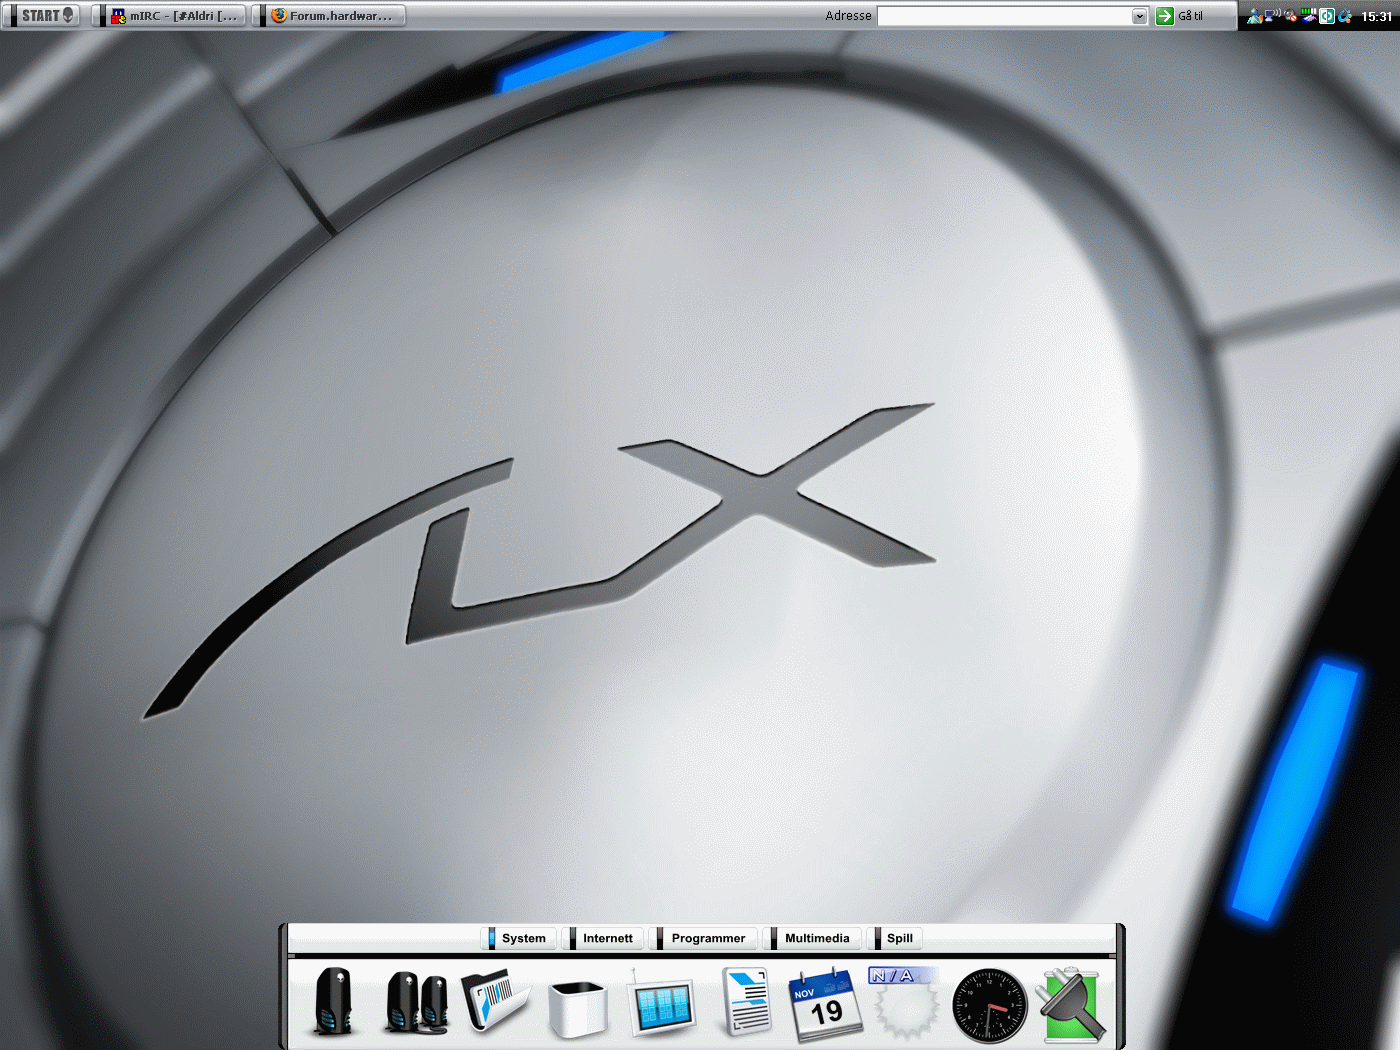The height and width of the screenshot is (1050, 1400).
Task: Open the barcode folder dock icon
Action: [496, 1000]
